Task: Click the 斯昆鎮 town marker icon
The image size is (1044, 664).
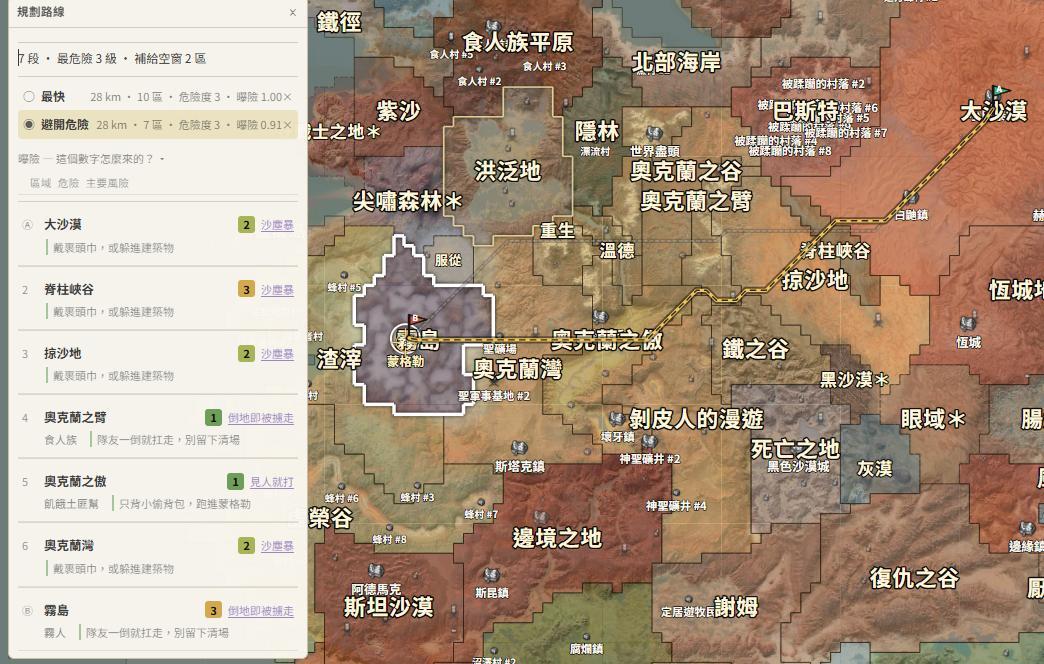Action: (491, 575)
